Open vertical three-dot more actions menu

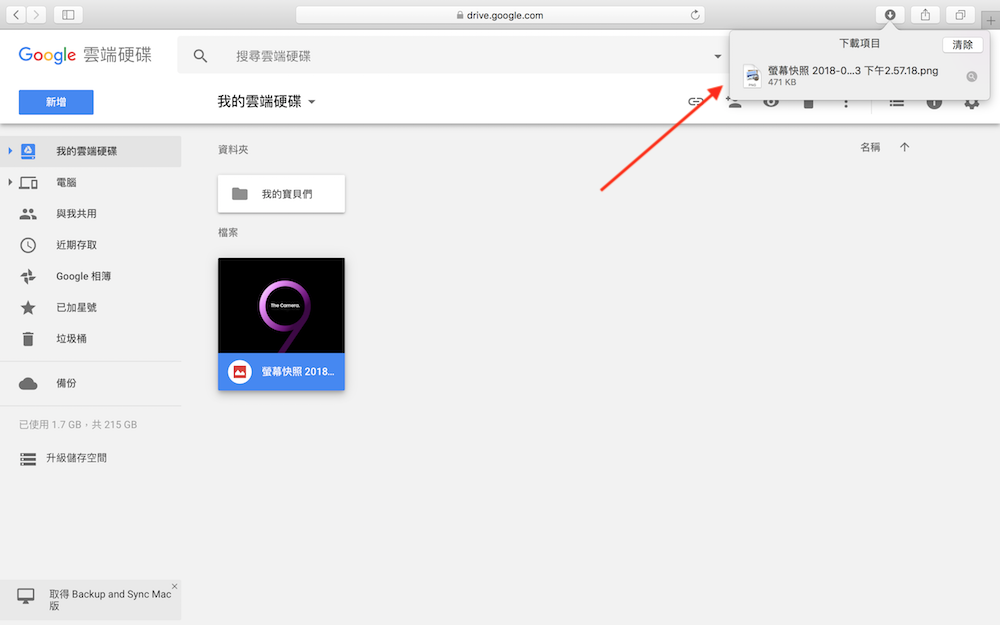point(846,103)
